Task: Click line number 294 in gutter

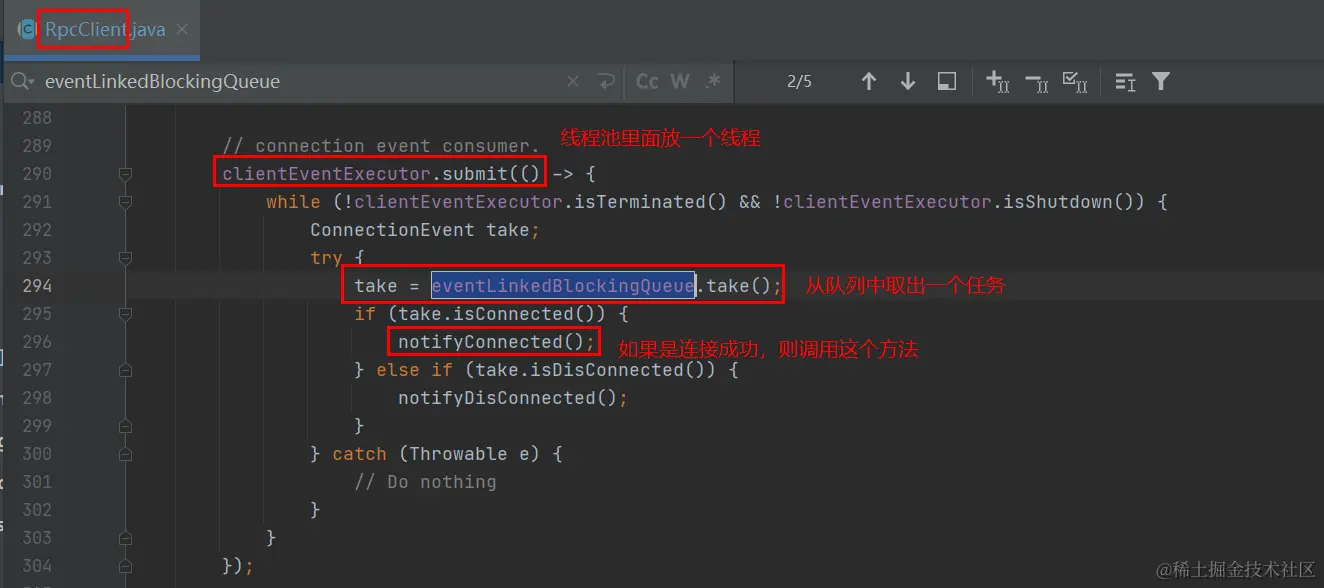Action: point(37,286)
